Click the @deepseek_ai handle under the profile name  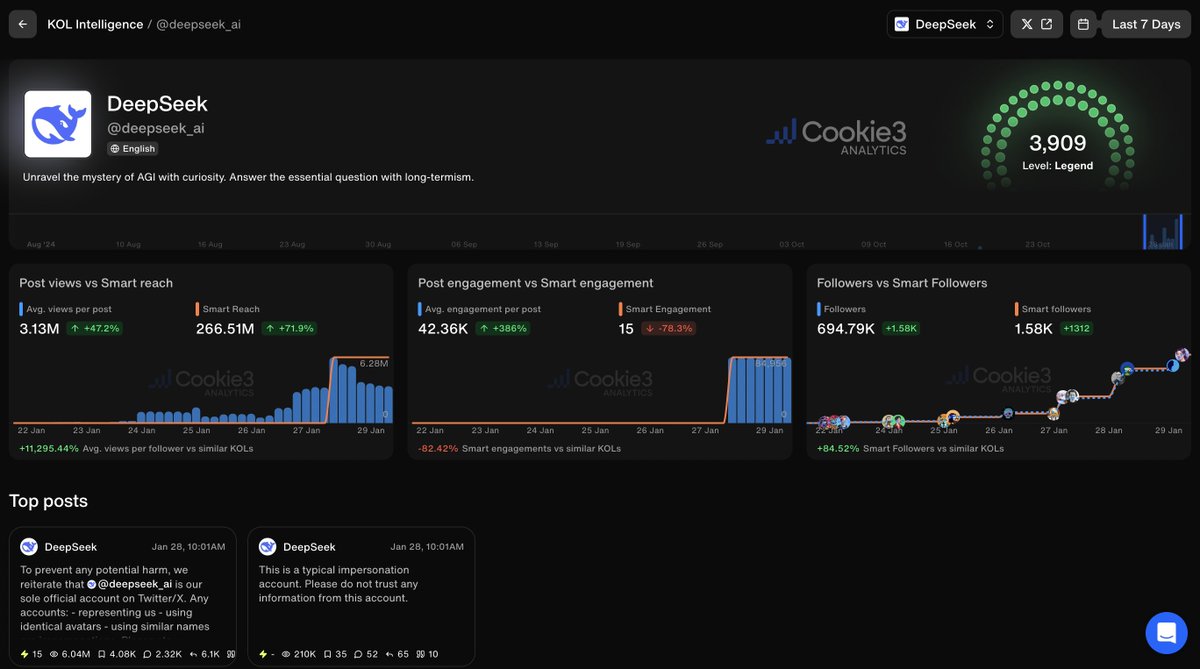point(156,128)
